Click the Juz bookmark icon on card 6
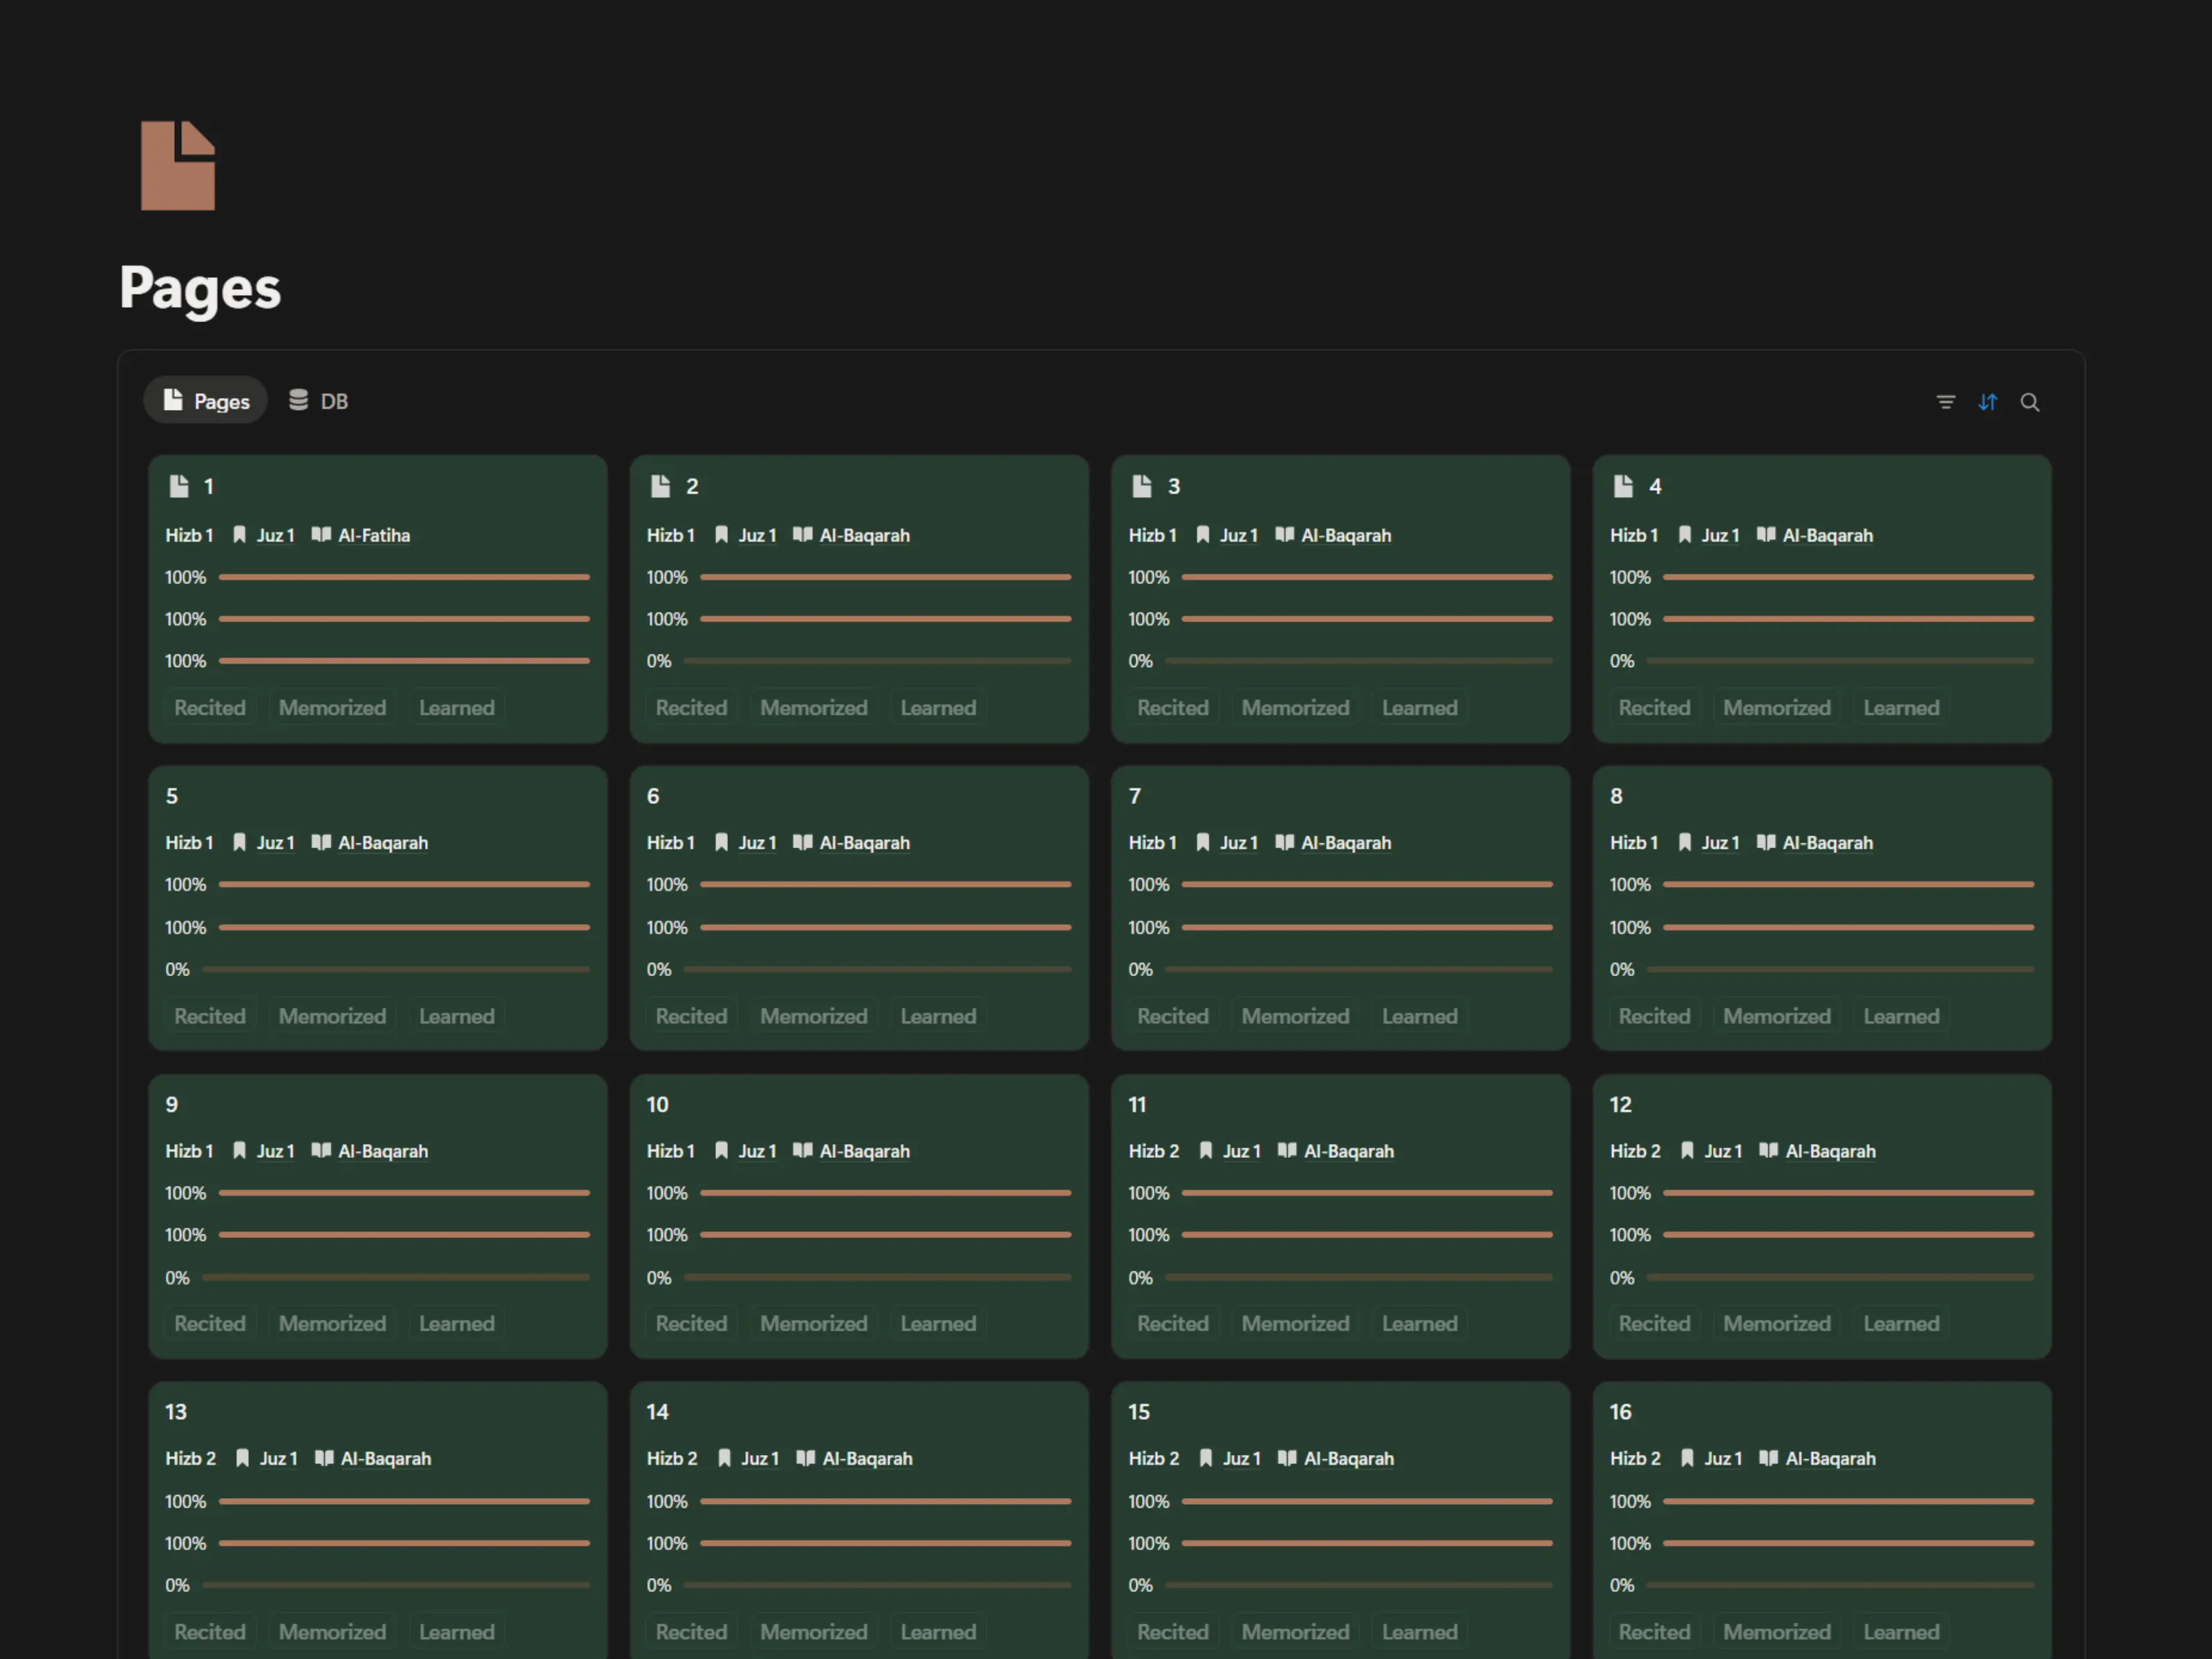Image resolution: width=2212 pixels, height=1659 pixels. tap(721, 842)
